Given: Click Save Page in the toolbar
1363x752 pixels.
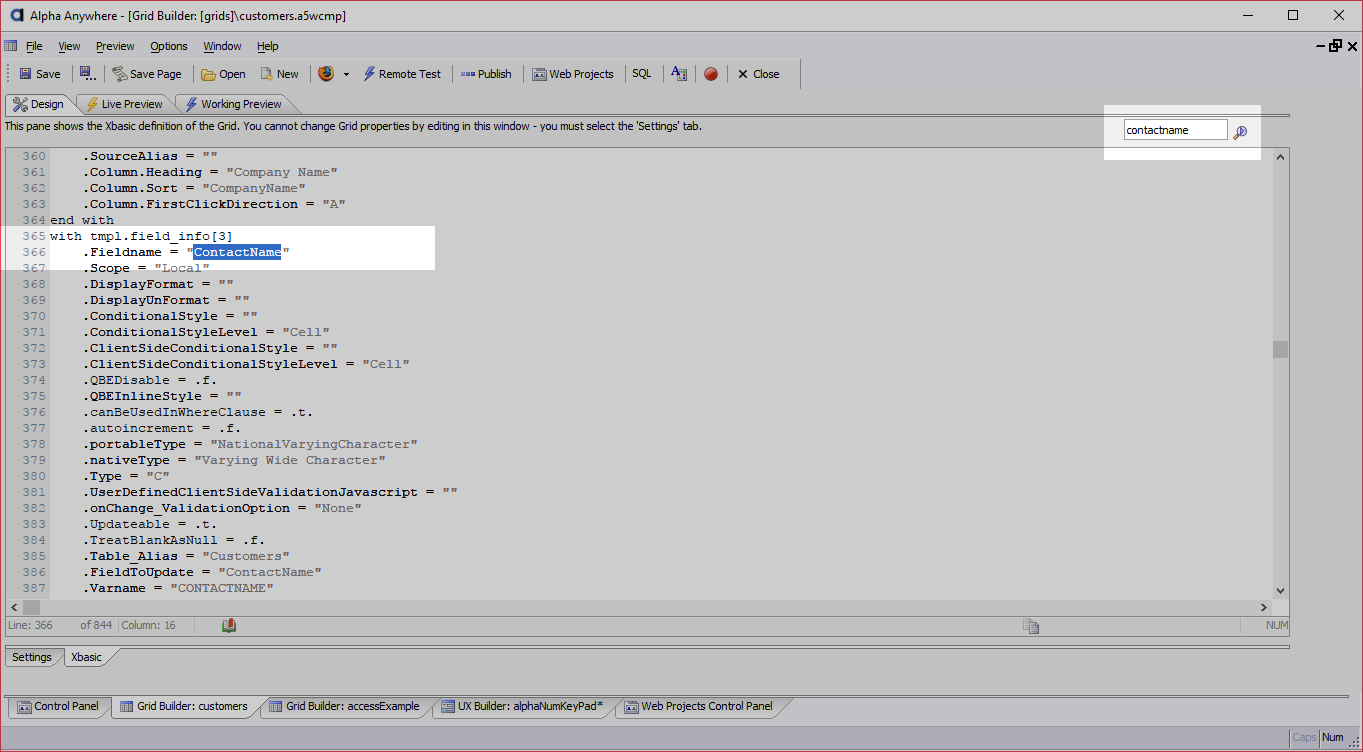Looking at the screenshot, I should pyautogui.click(x=147, y=74).
